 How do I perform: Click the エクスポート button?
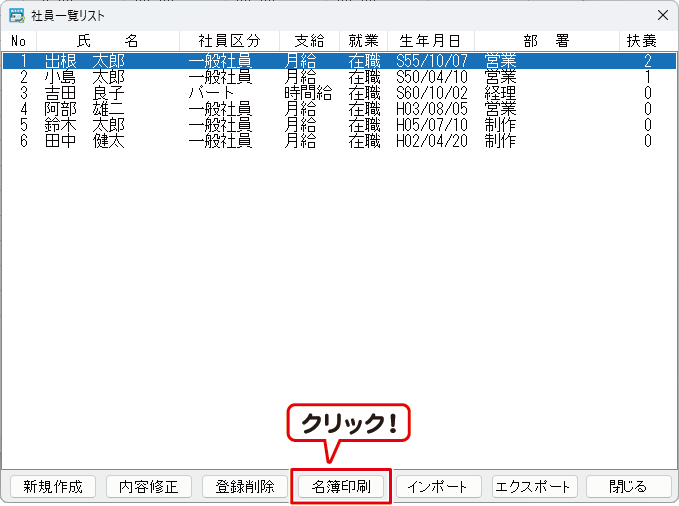pos(535,487)
